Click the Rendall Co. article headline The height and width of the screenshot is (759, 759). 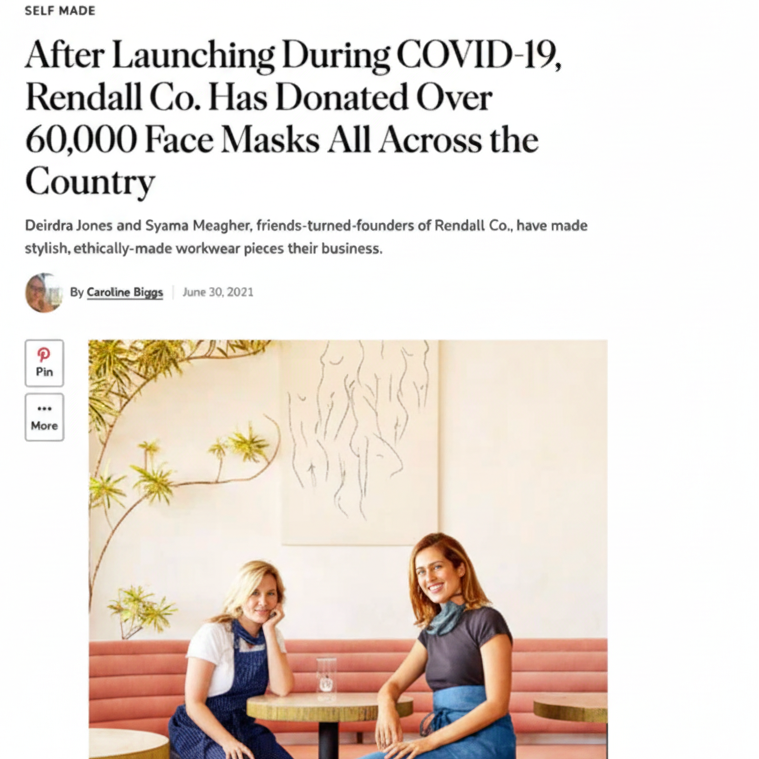tap(293, 118)
